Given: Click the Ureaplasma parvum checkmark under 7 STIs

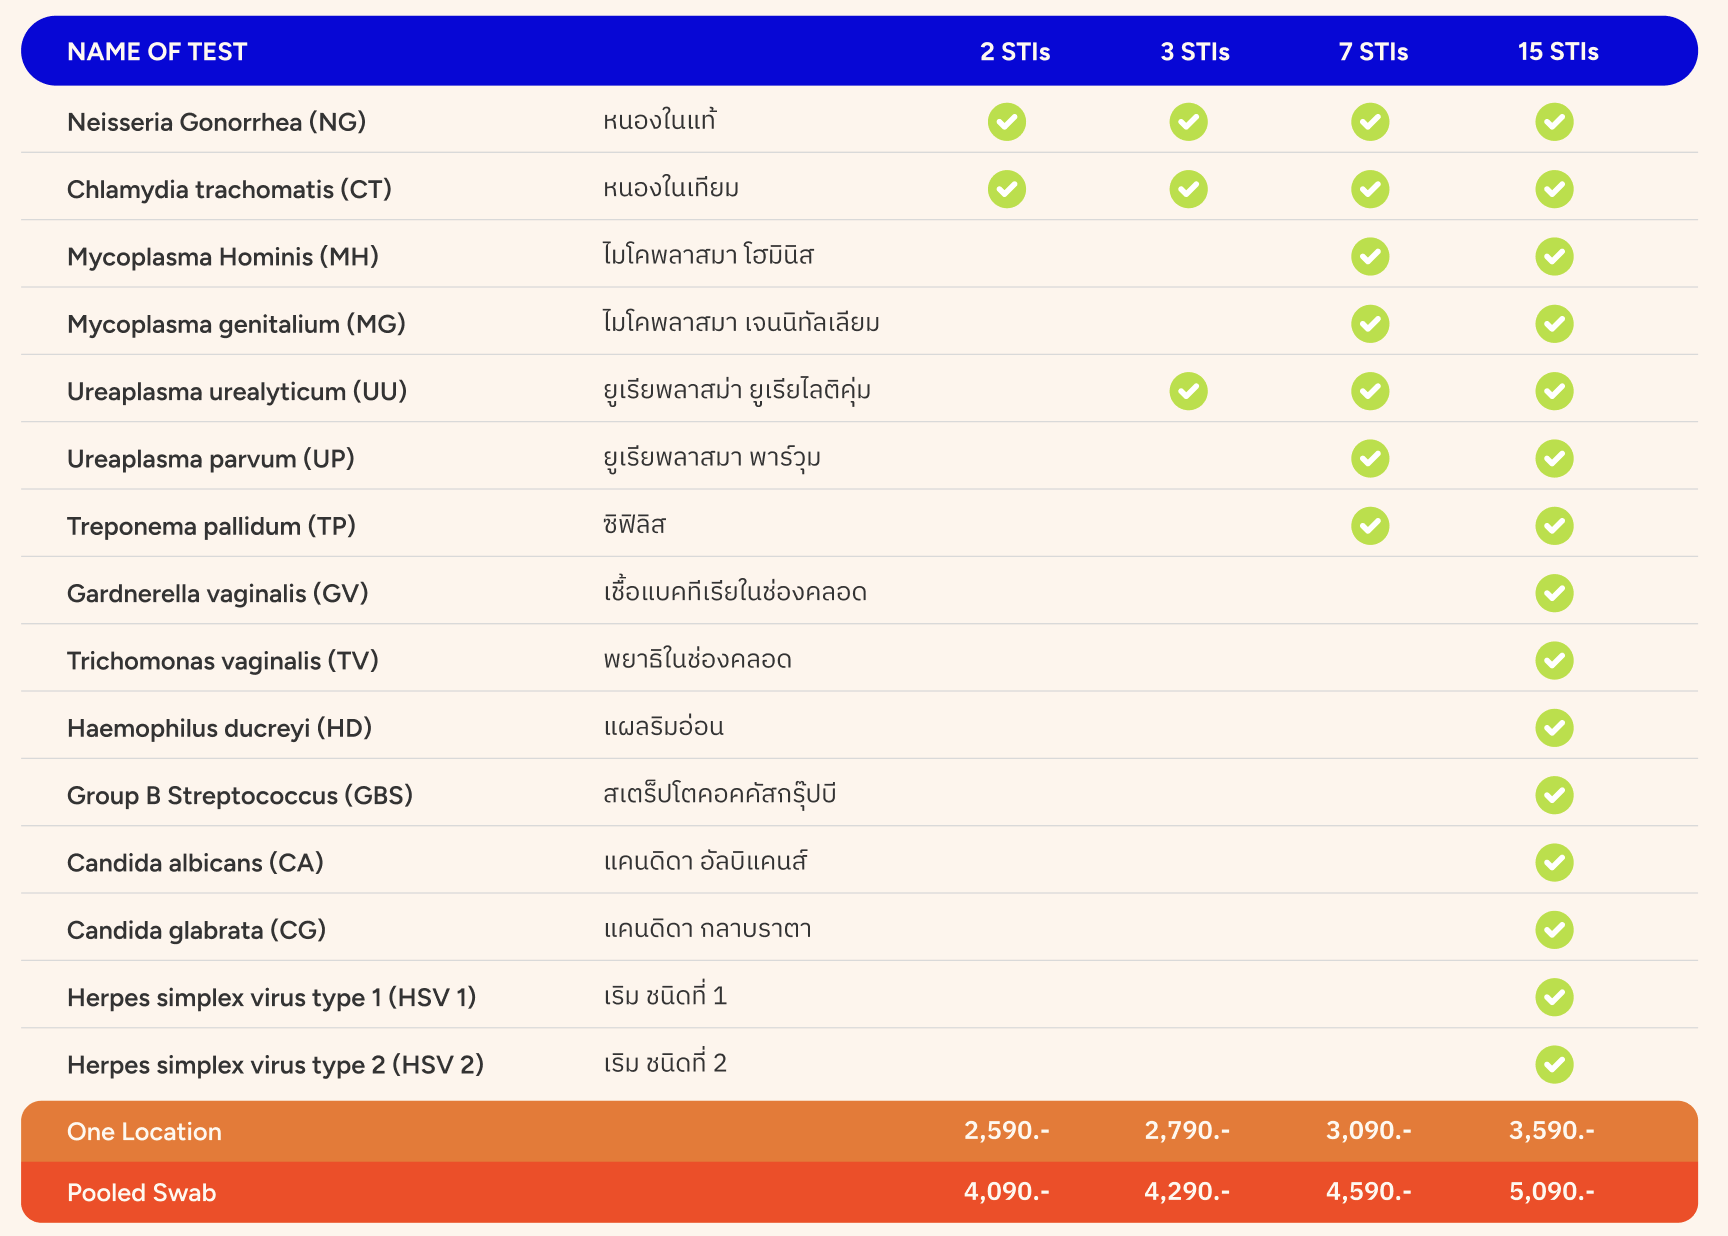Looking at the screenshot, I should click(x=1370, y=459).
